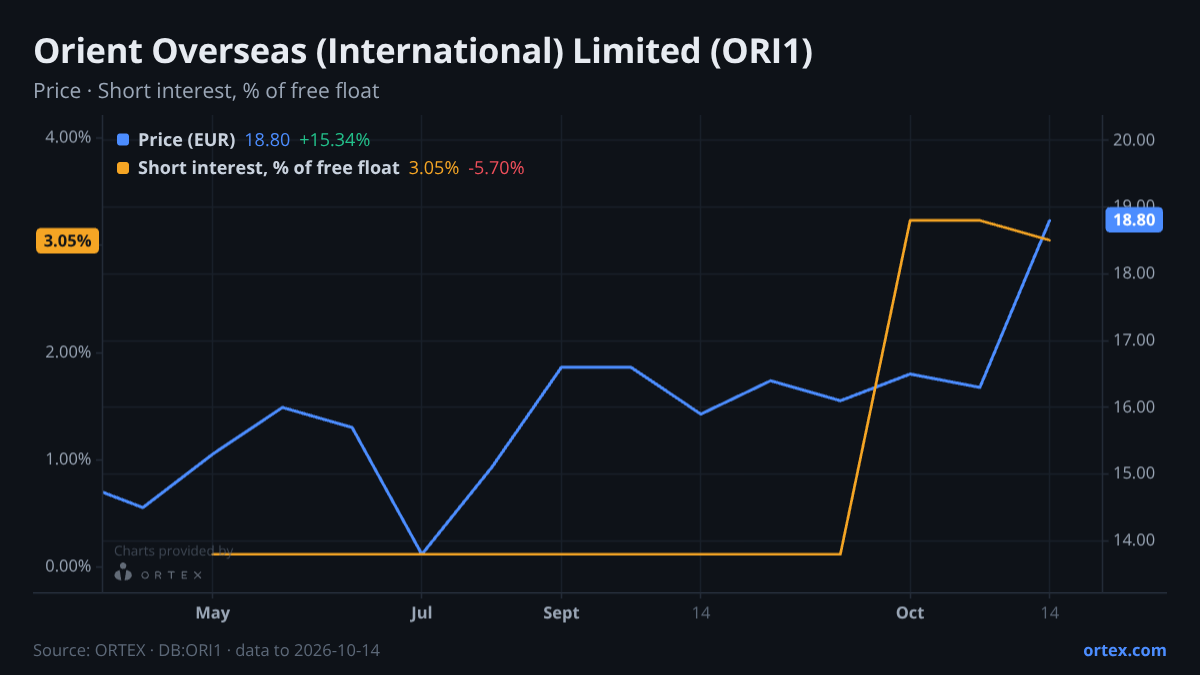Click the ORTEX logo icon
Viewport: 1200px width, 675px height.
click(x=123, y=573)
